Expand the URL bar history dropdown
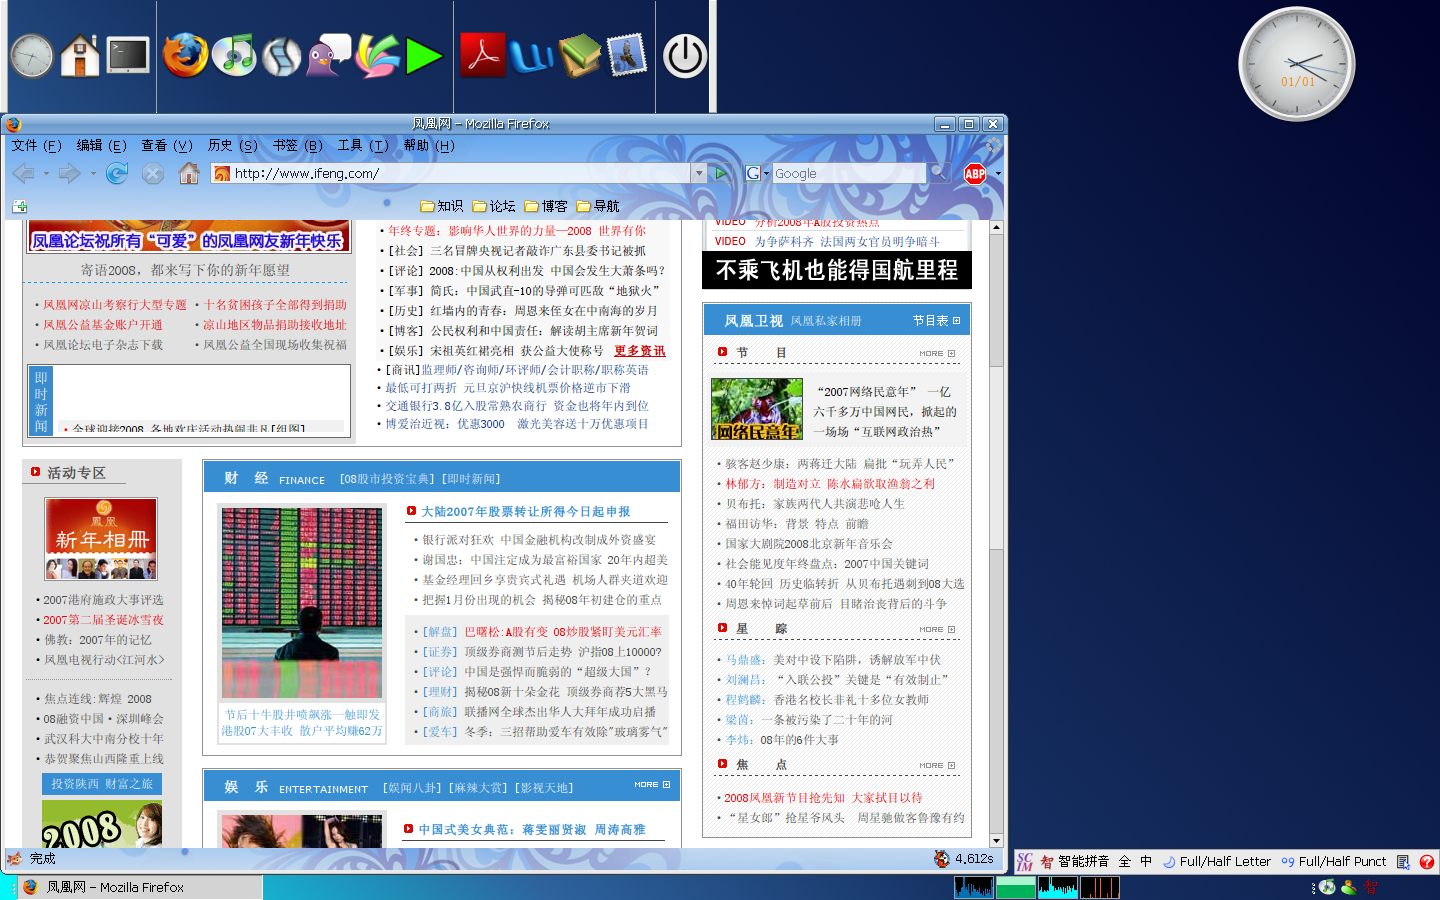 pos(699,173)
